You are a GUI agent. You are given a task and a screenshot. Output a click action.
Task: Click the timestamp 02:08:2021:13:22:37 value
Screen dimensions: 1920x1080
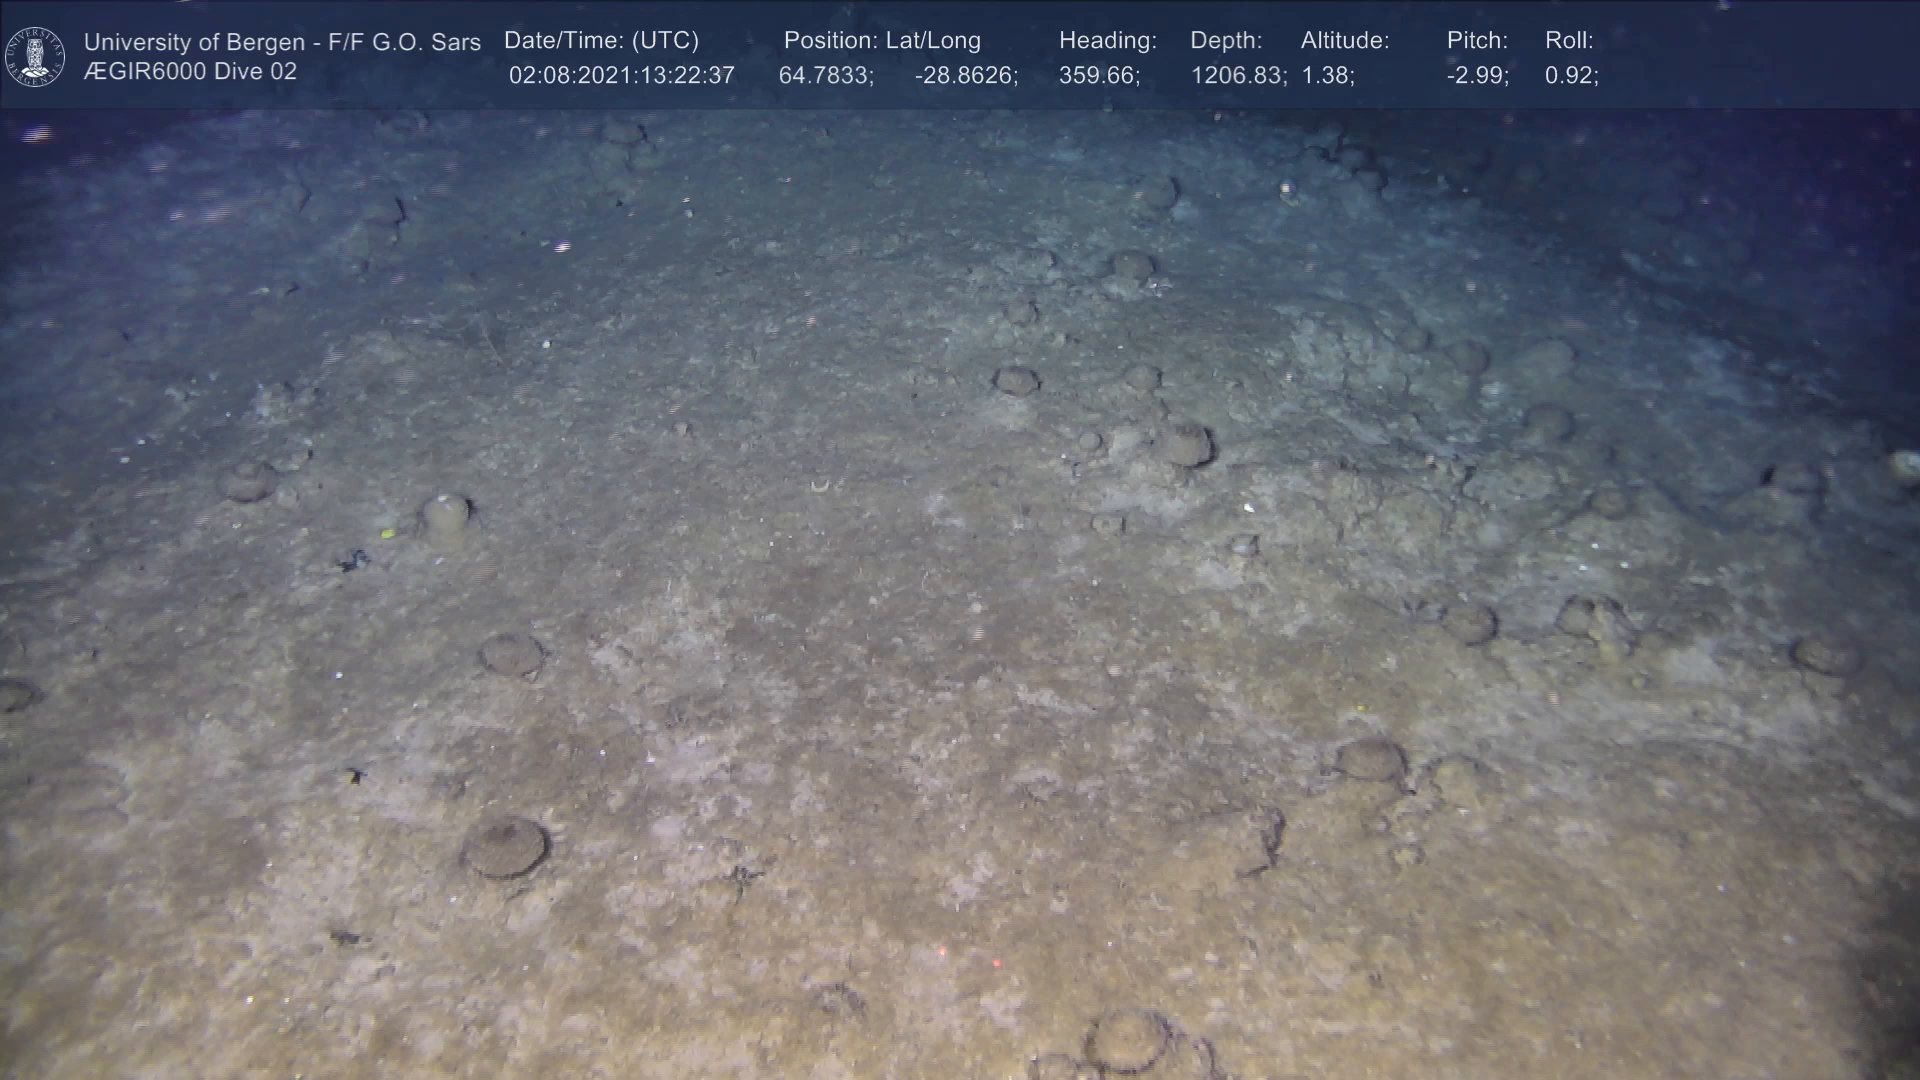[x=621, y=76]
